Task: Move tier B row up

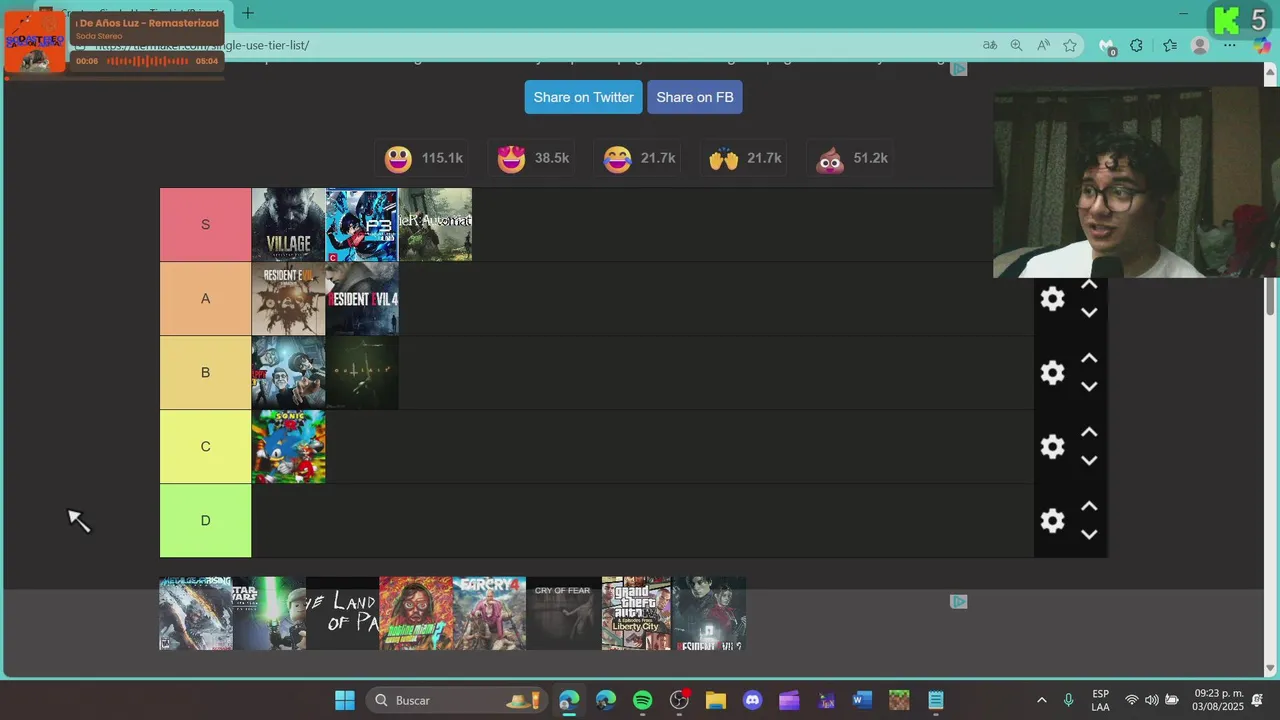Action: [x=1089, y=358]
